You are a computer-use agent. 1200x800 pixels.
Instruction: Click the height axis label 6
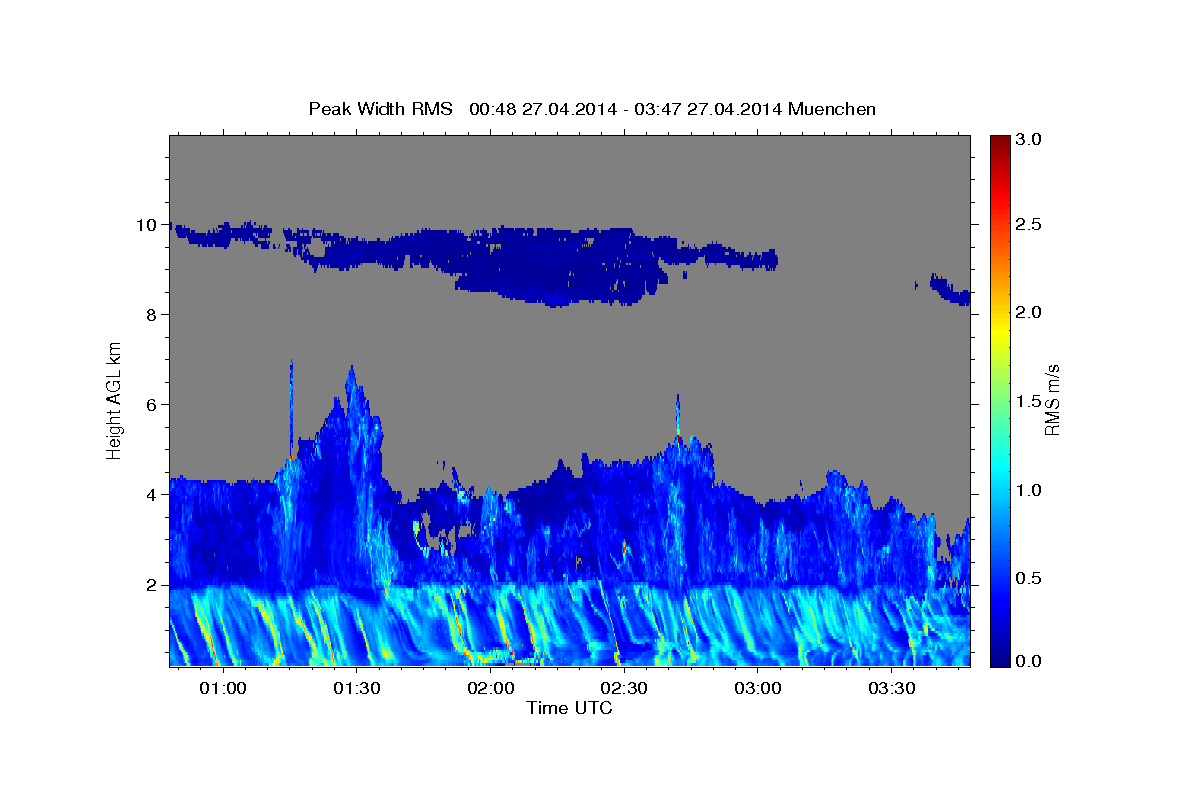[153, 405]
